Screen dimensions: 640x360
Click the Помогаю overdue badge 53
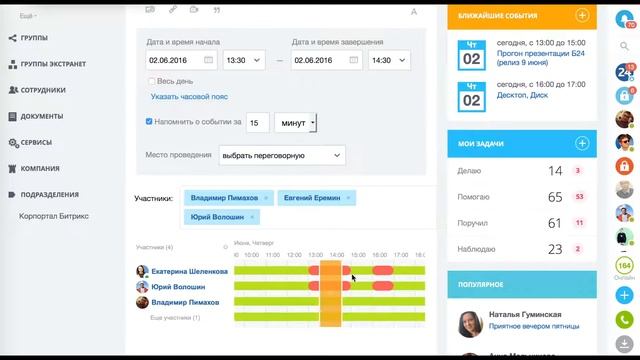point(579,197)
